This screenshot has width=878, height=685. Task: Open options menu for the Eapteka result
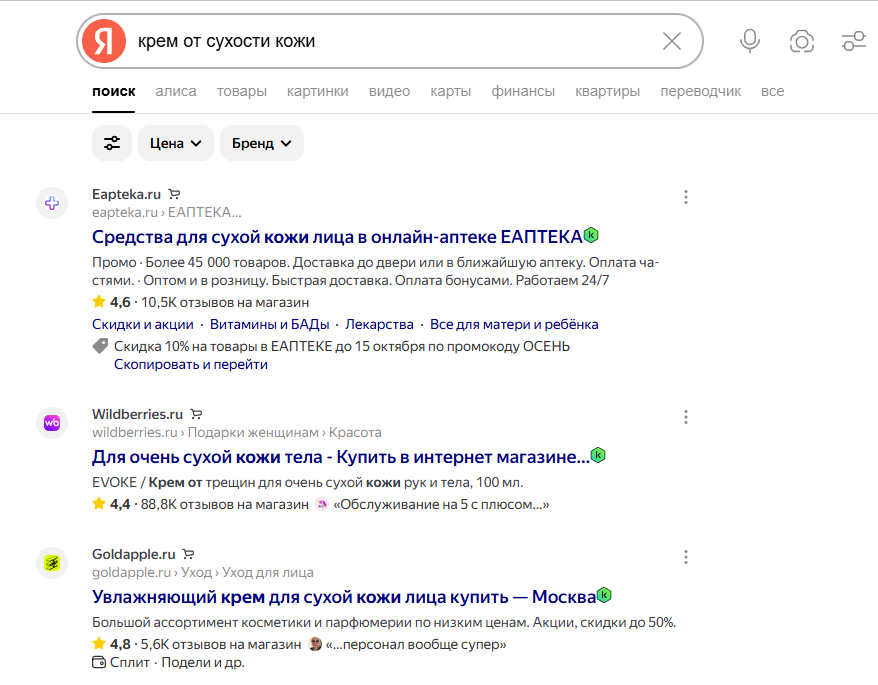pos(686,197)
